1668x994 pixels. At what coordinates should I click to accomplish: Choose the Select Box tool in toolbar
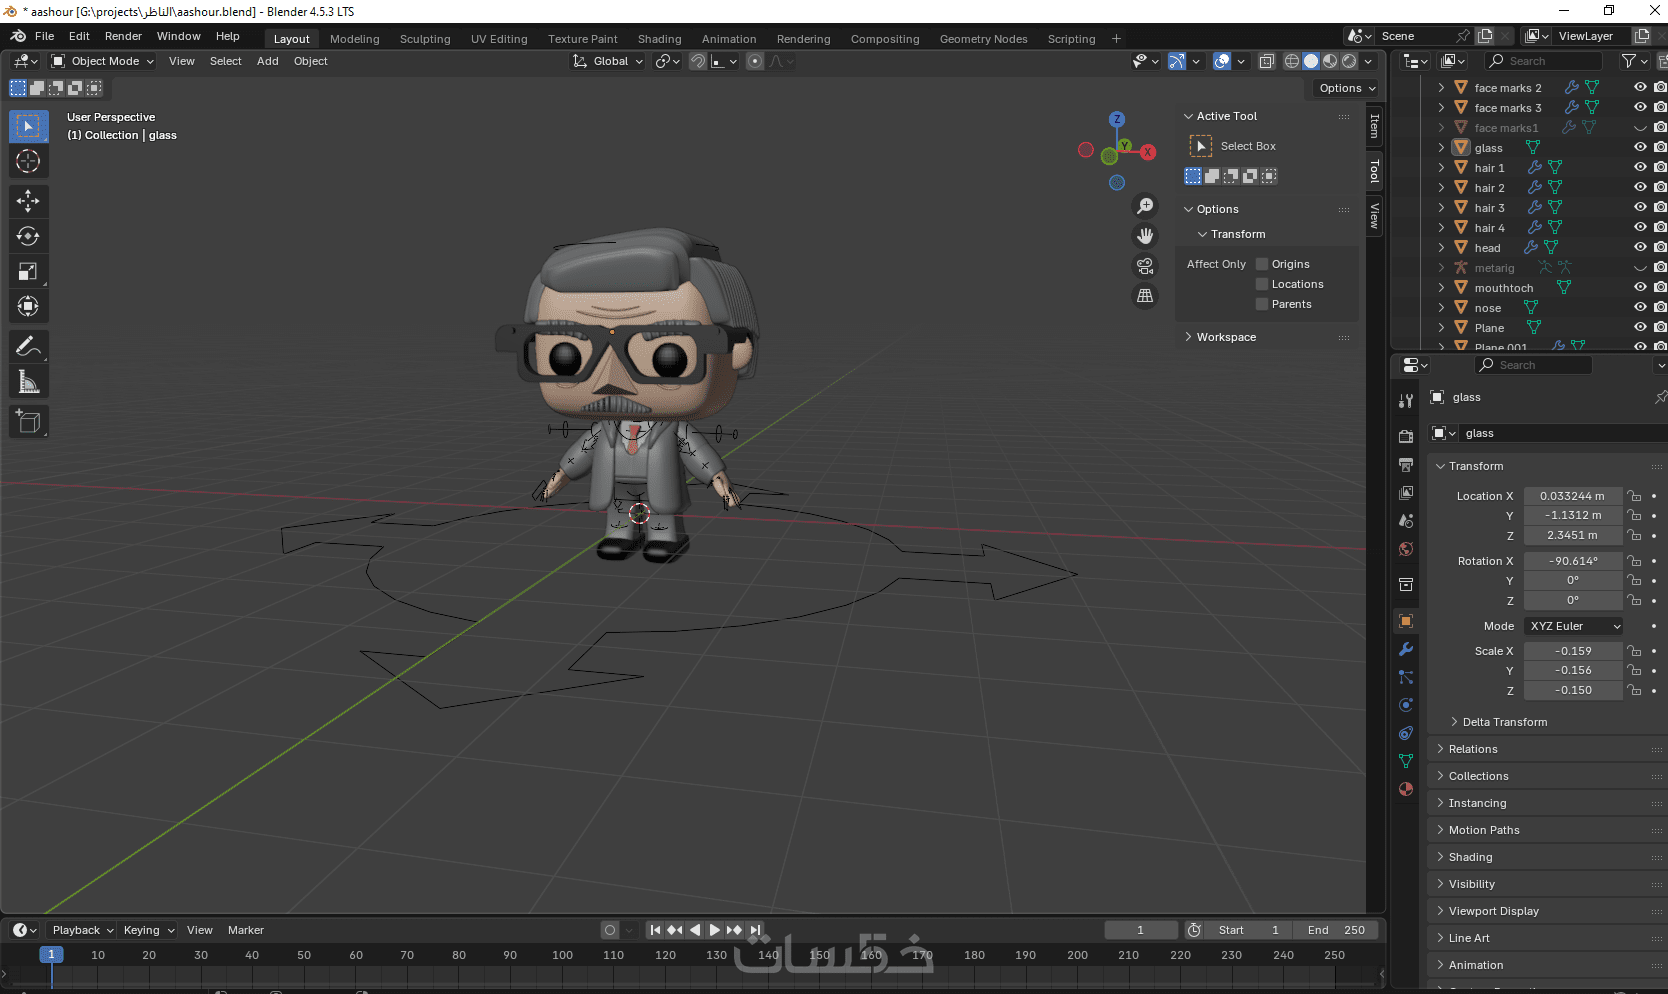click(28, 126)
